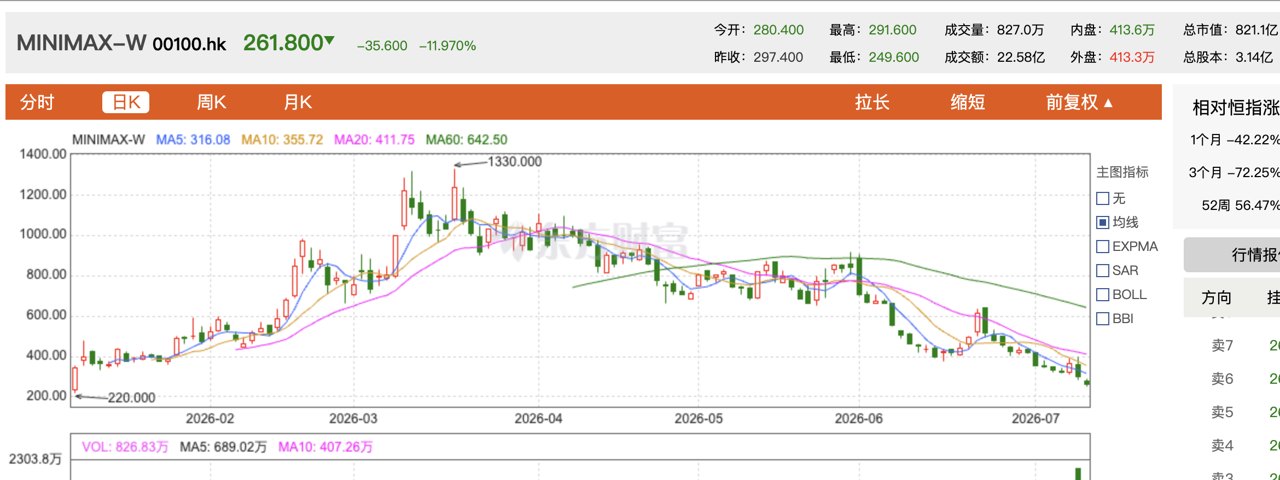Click the 方向 column header
The image size is (1280, 480).
[1216, 298]
